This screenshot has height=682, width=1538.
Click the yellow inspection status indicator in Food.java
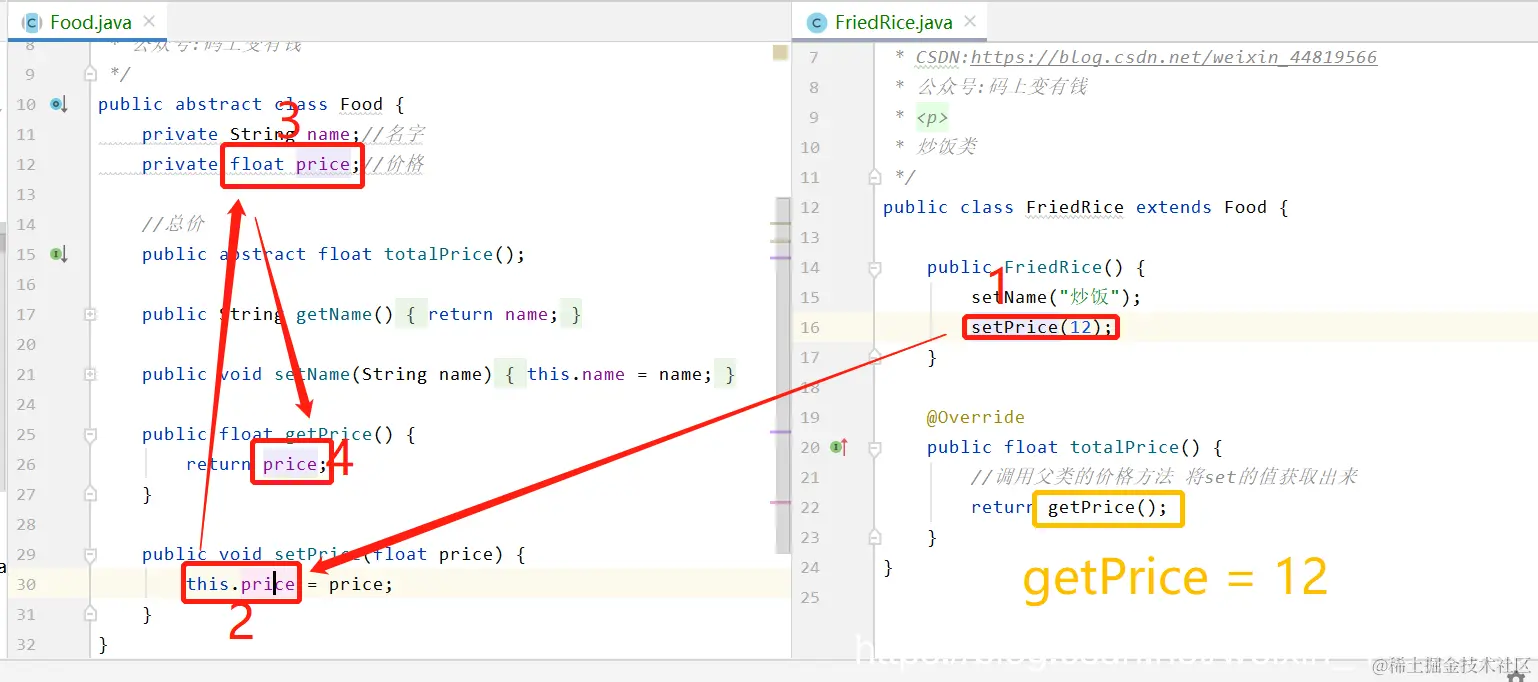780,53
